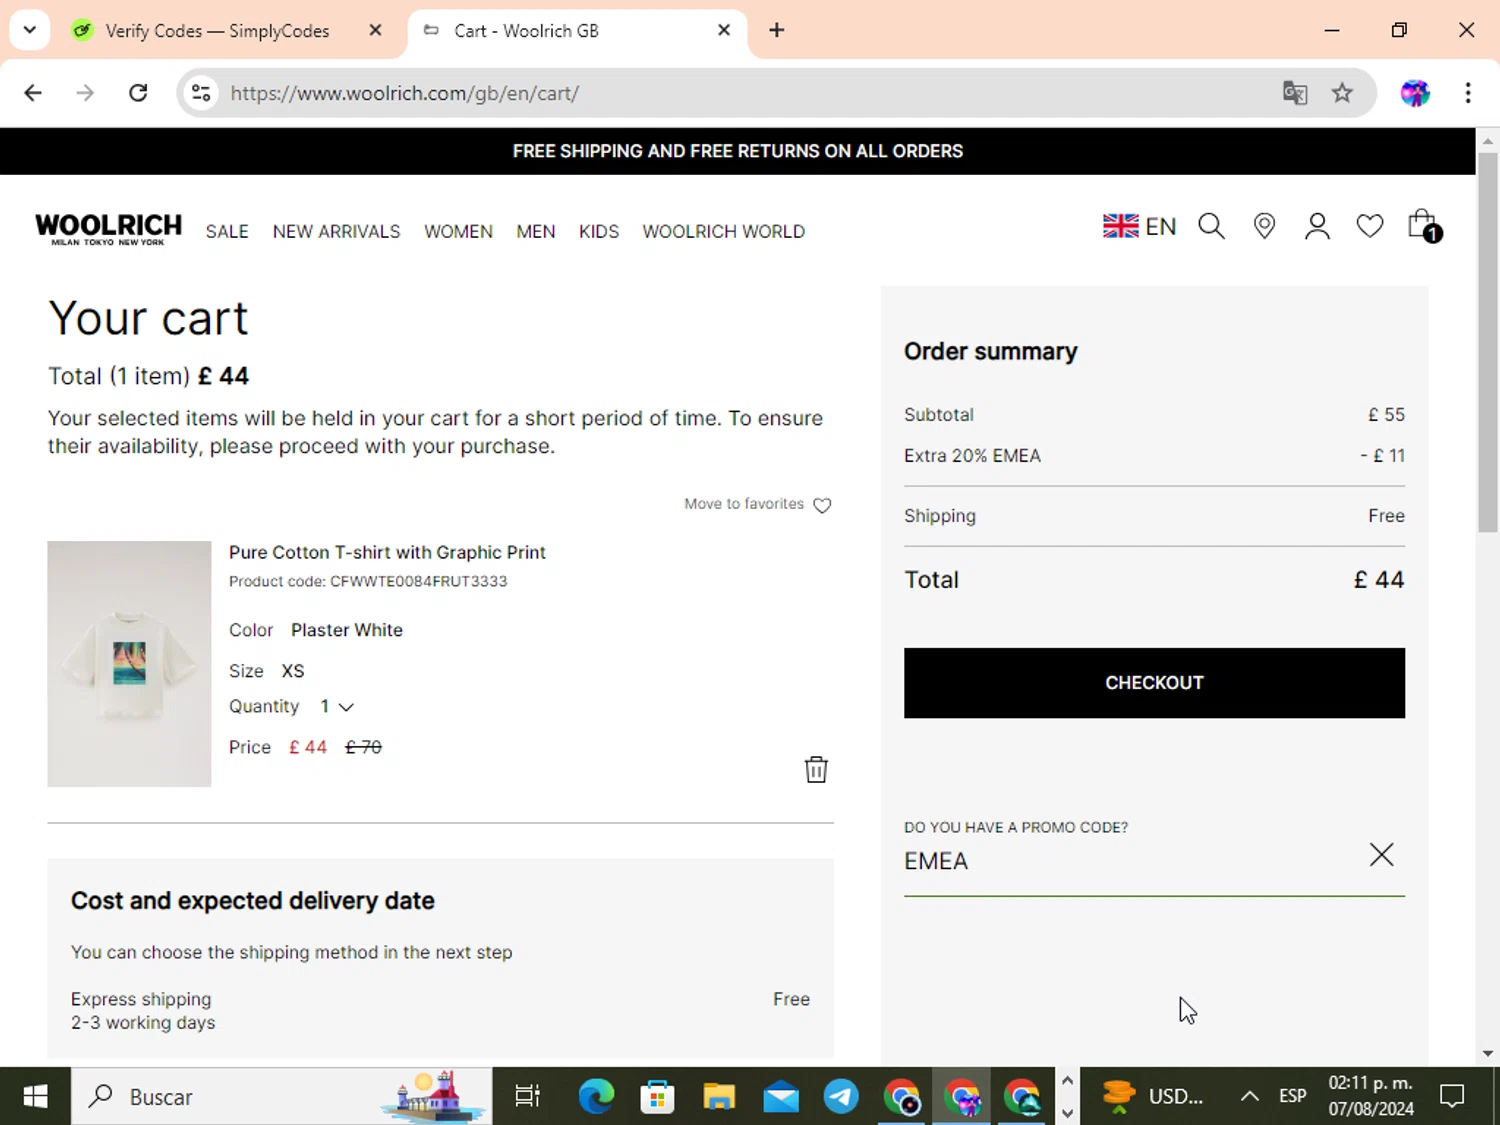Go back using the browser back arrow
This screenshot has width=1500, height=1125.
[33, 93]
